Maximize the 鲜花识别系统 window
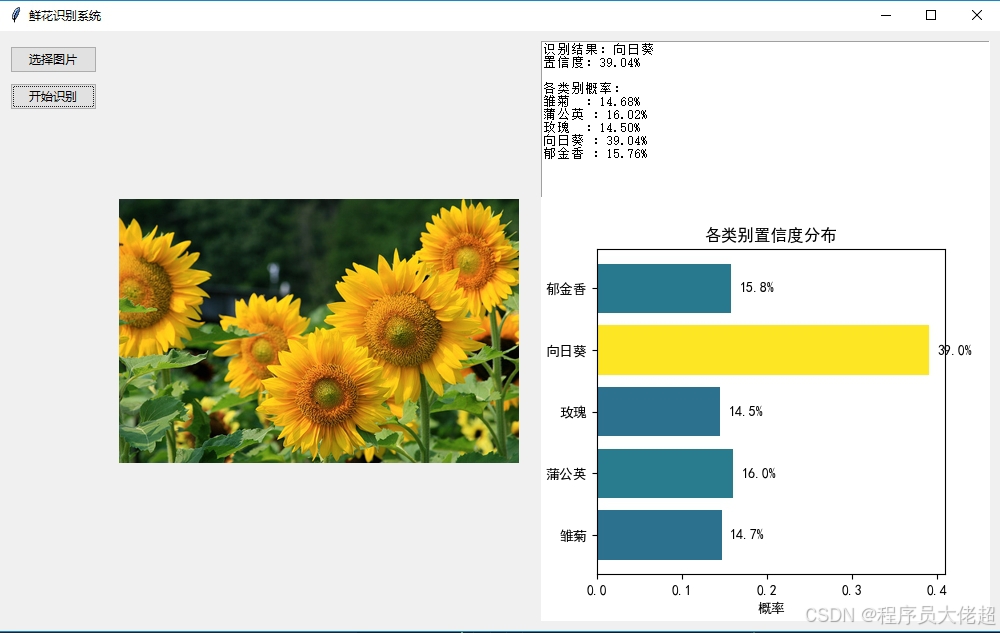This screenshot has height=633, width=1000. 931,15
